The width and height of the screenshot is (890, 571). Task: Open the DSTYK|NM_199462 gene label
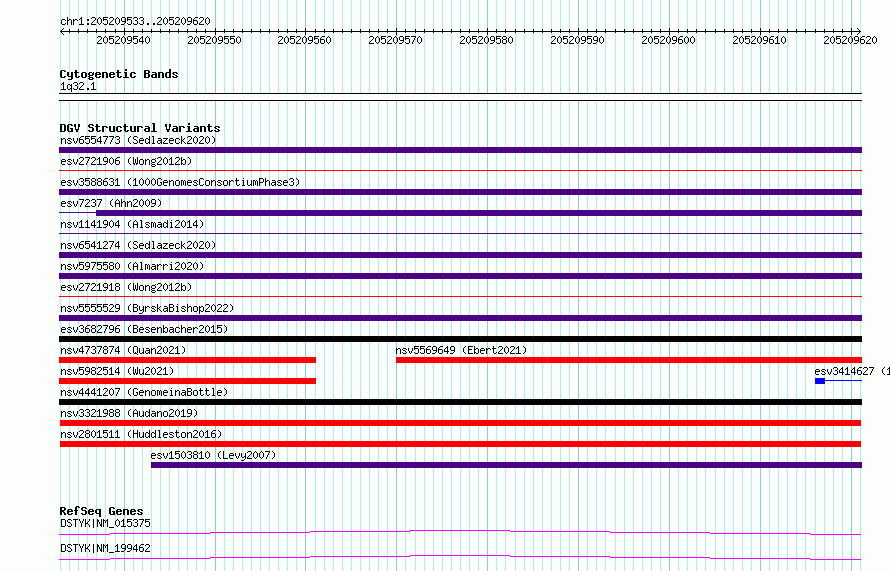tap(105, 548)
